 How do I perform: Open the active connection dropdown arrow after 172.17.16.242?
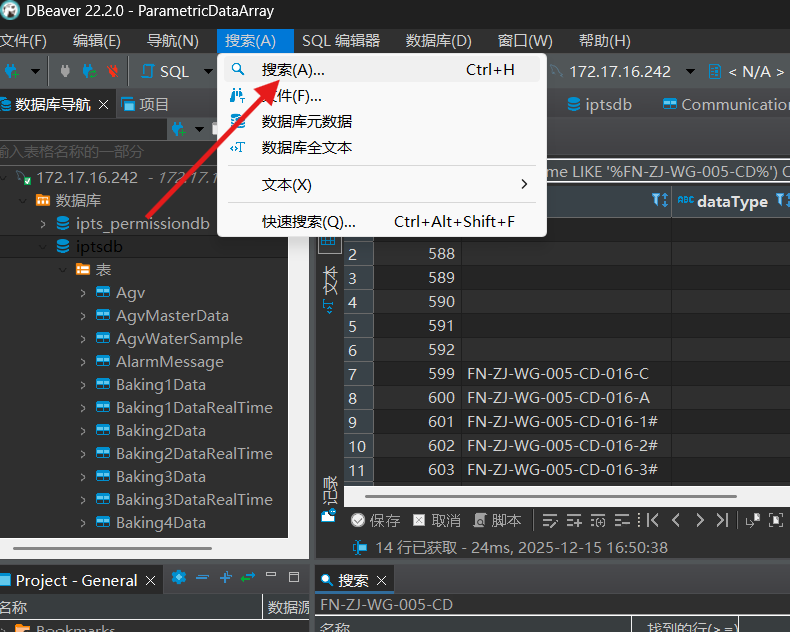point(690,71)
